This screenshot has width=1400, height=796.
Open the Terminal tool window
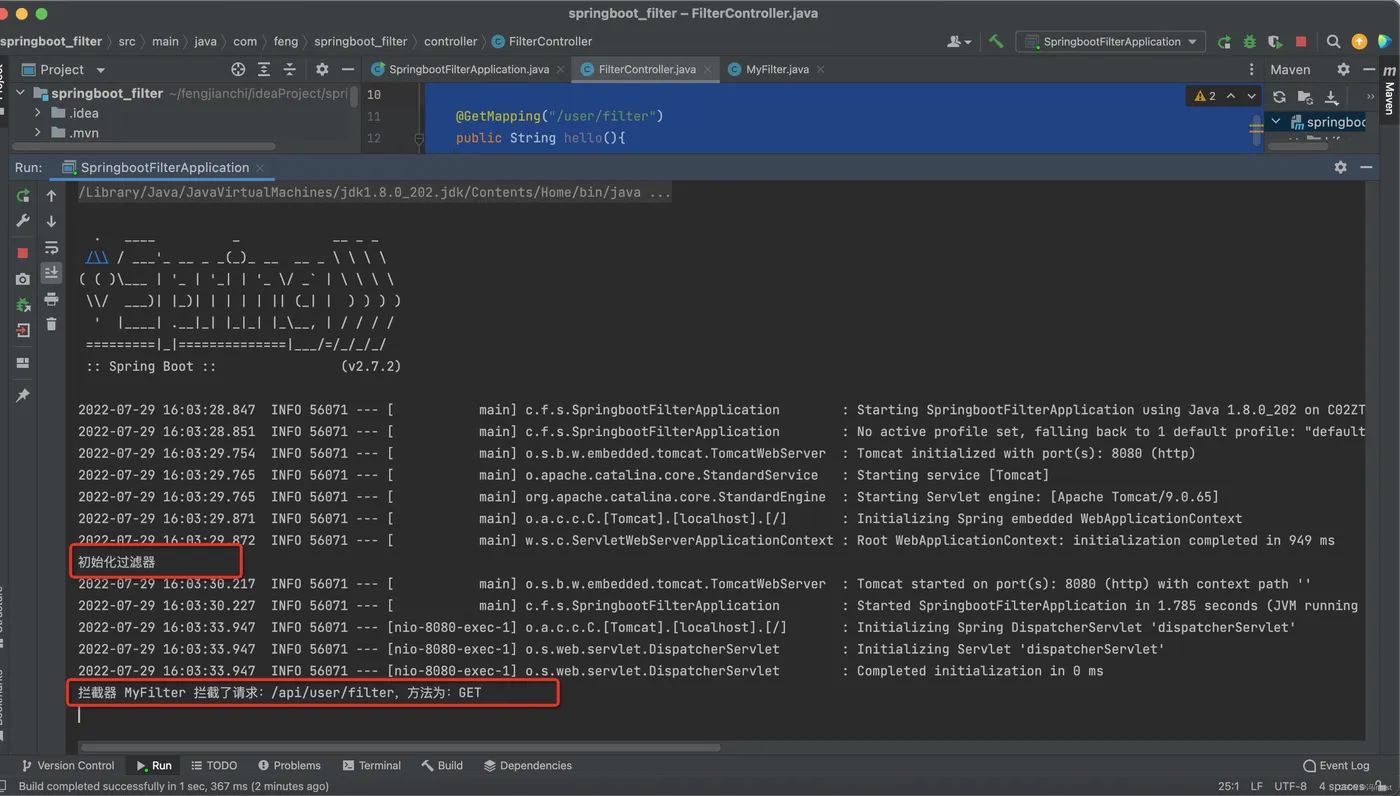pos(372,765)
